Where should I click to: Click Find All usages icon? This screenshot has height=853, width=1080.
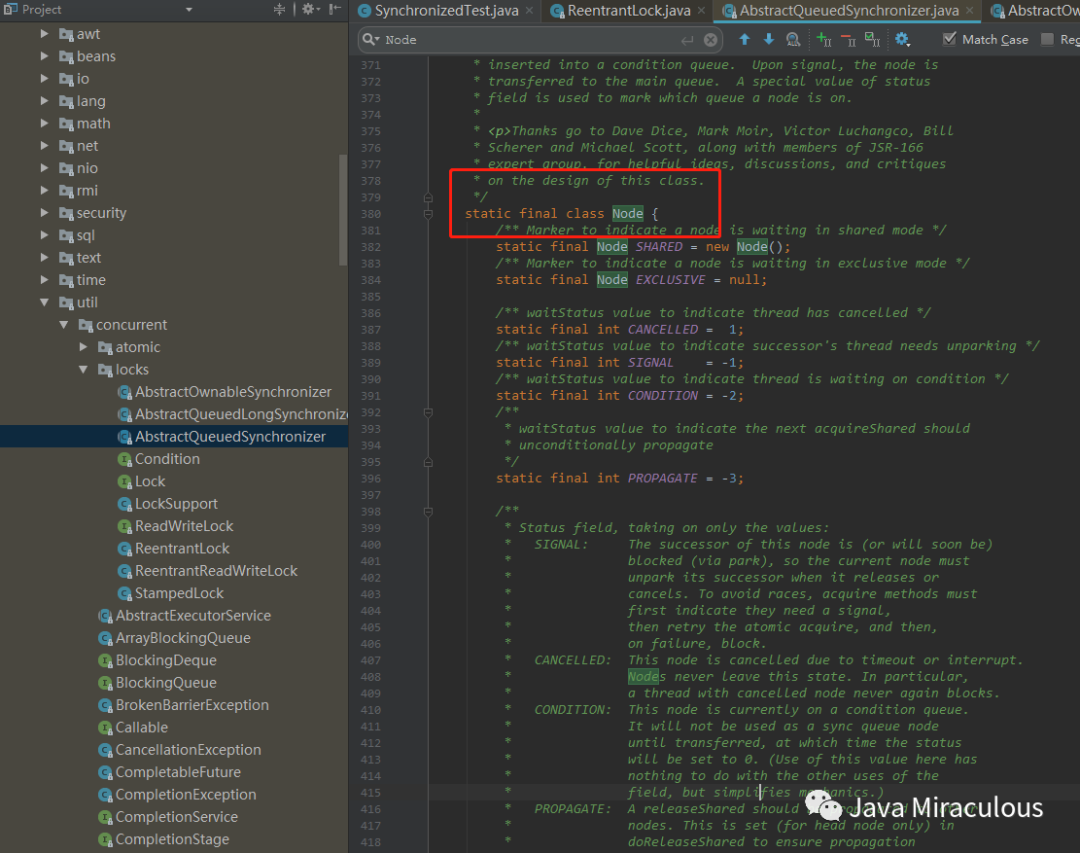click(x=793, y=39)
